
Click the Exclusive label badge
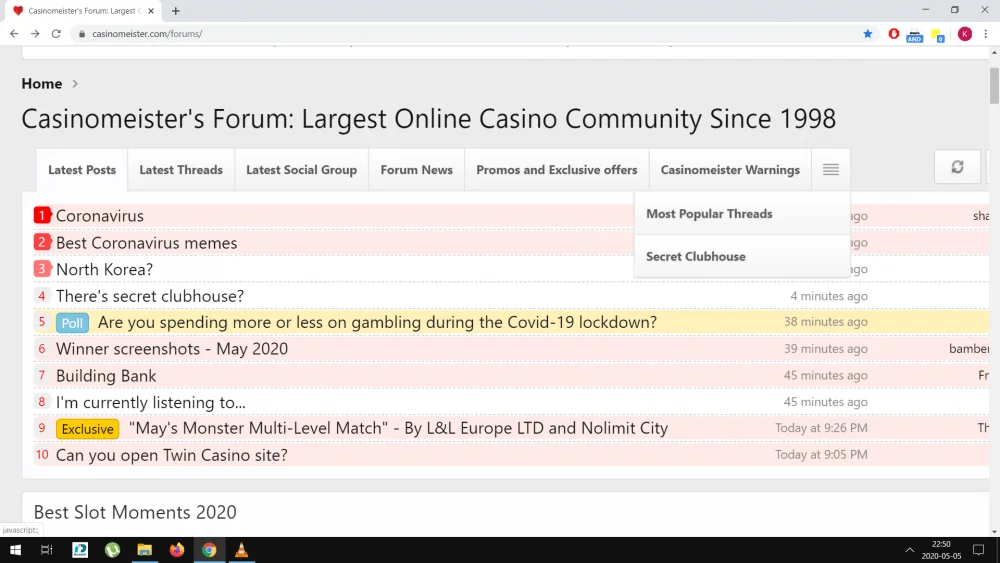[87, 429]
